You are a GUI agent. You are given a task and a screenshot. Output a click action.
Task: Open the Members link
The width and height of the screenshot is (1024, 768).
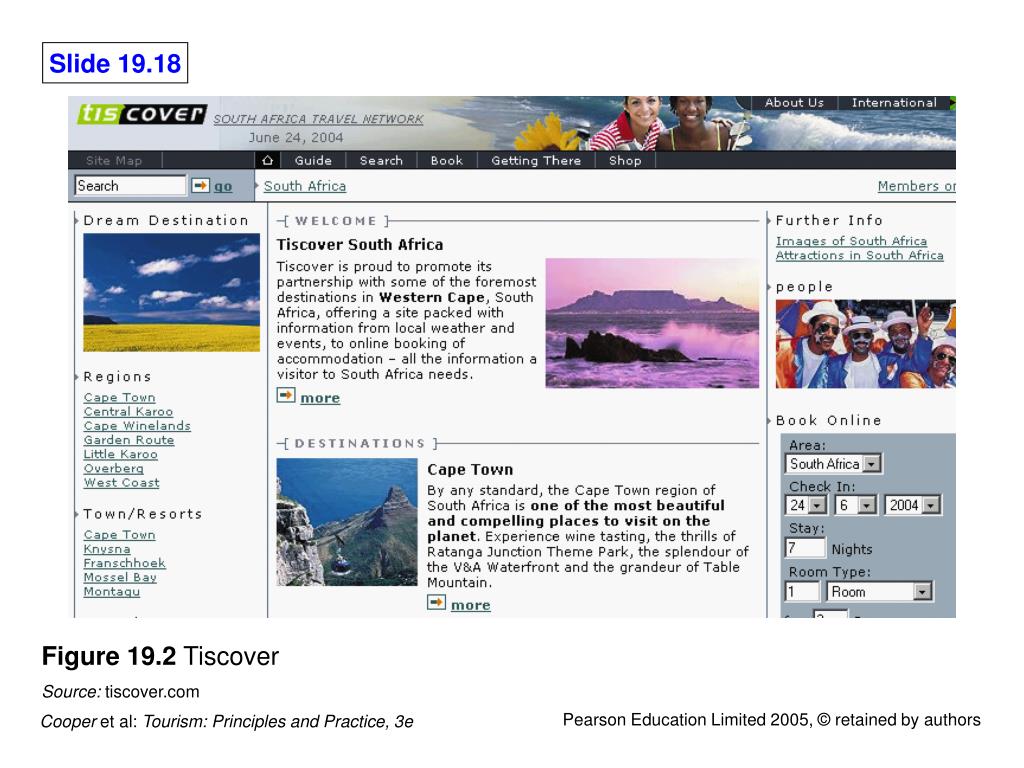916,186
